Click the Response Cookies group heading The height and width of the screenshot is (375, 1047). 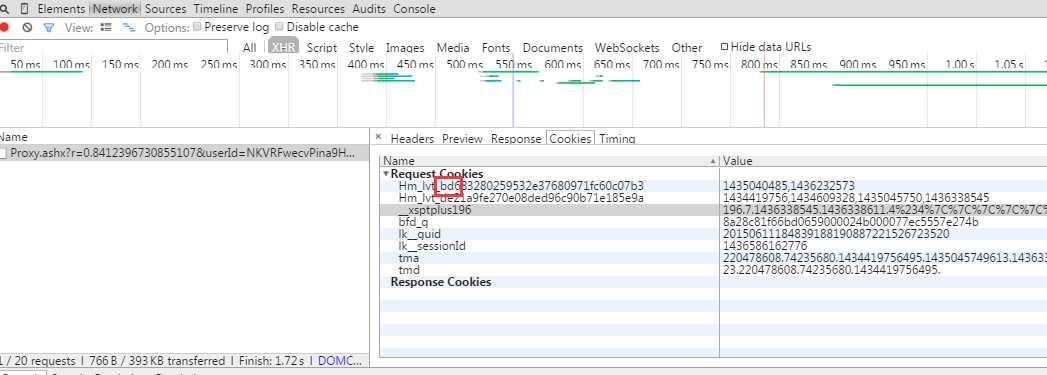441,282
